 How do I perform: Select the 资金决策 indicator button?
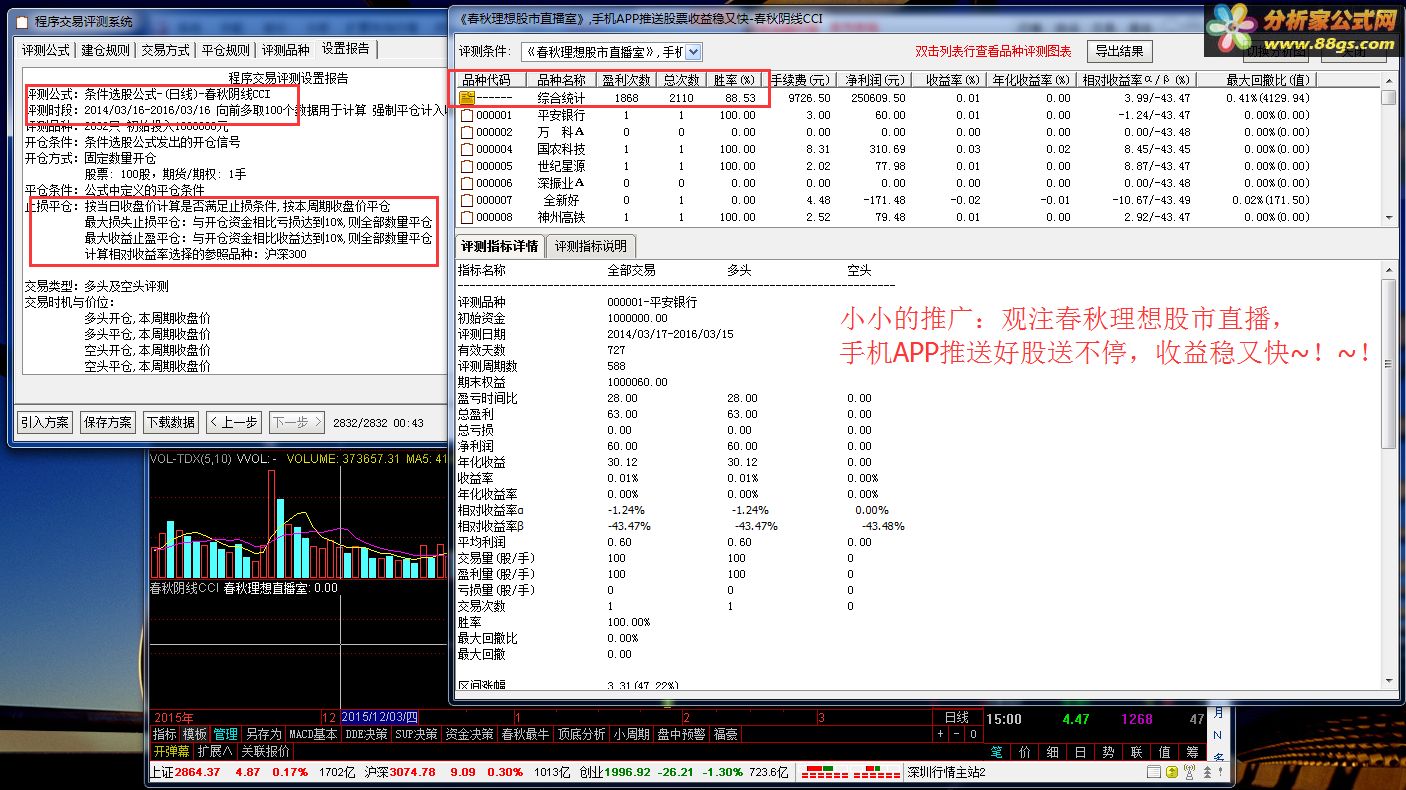[470, 734]
